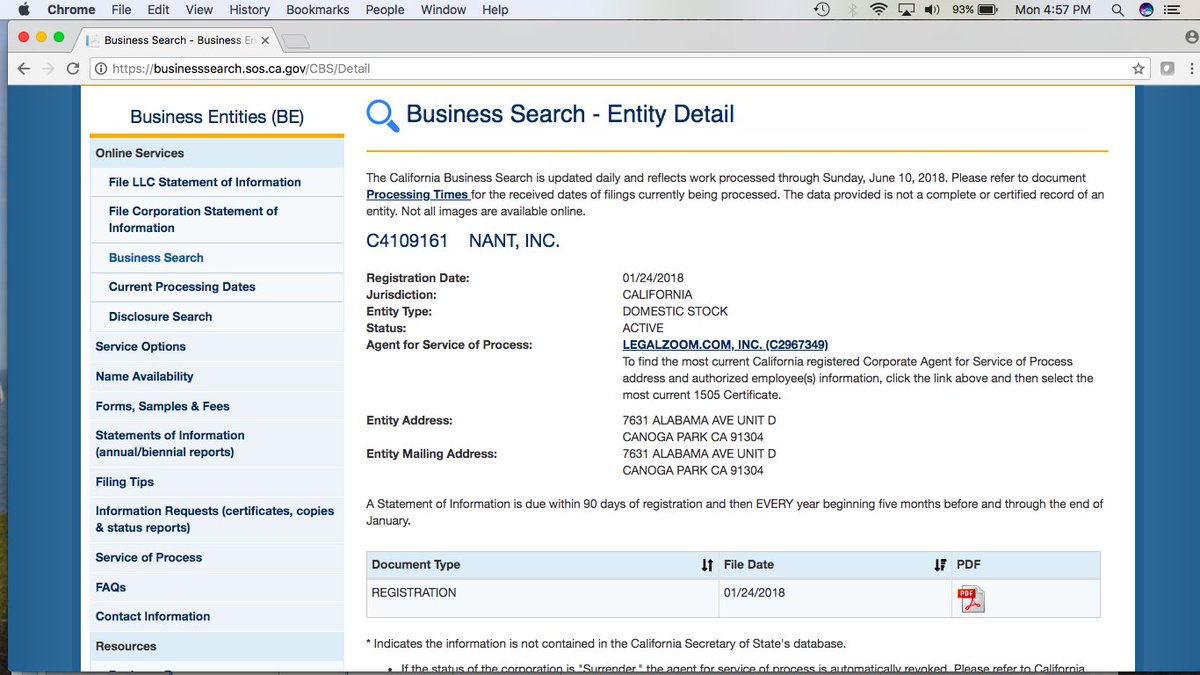Close the Business Search tab
The image size is (1200, 675).
[x=265, y=41]
